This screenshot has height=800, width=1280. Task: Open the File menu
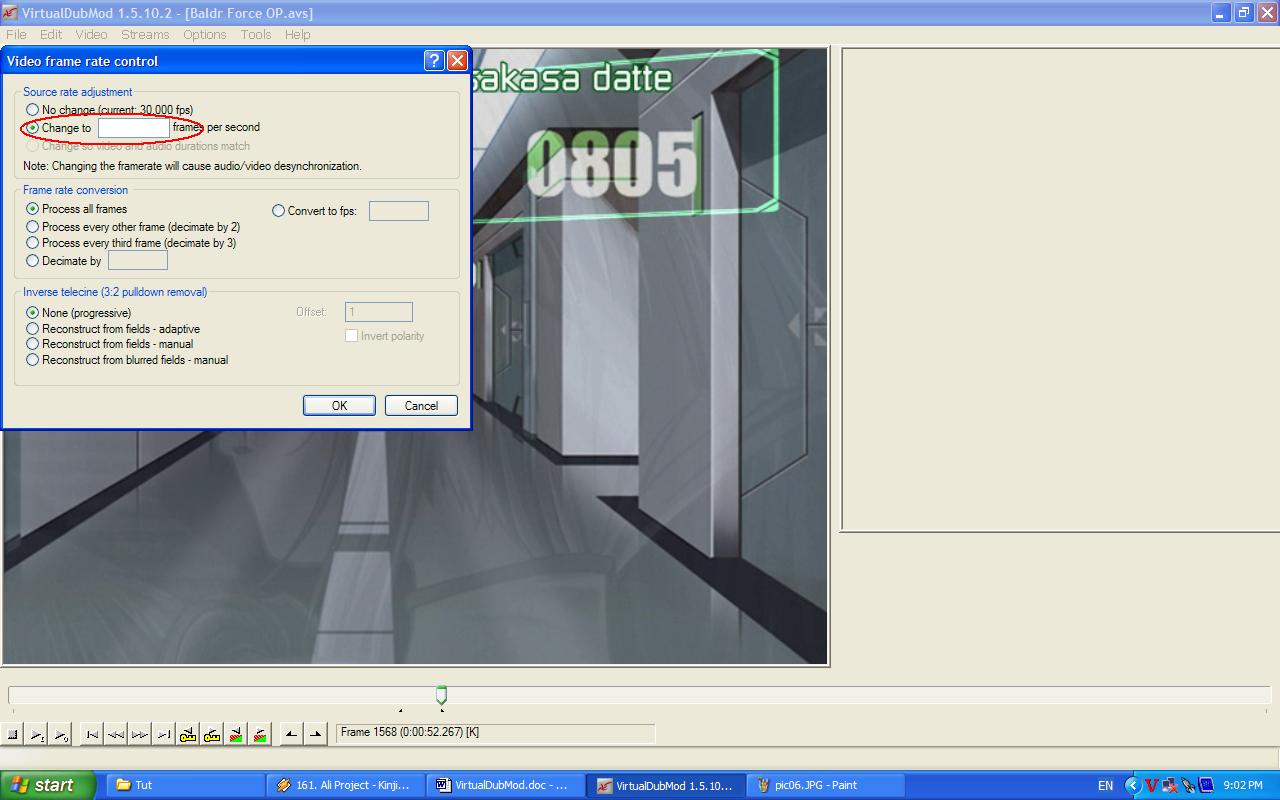point(16,34)
